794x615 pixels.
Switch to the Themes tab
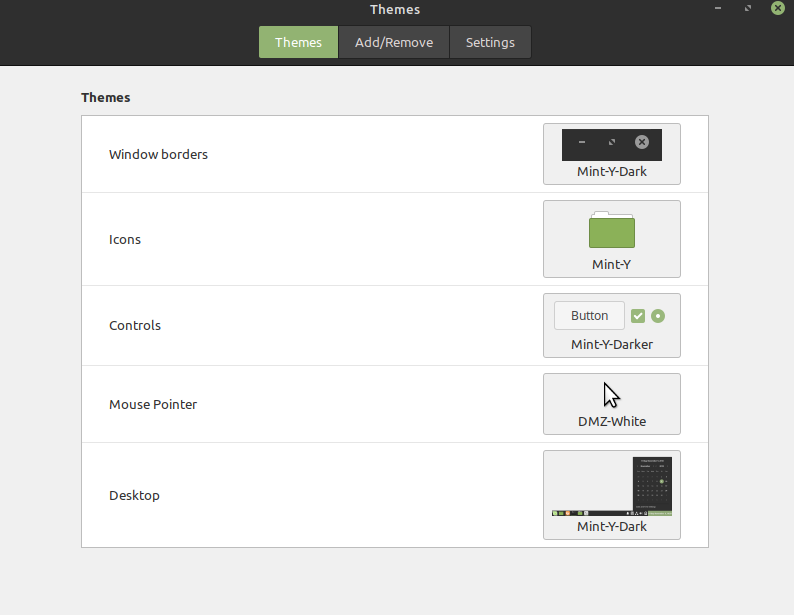point(298,42)
